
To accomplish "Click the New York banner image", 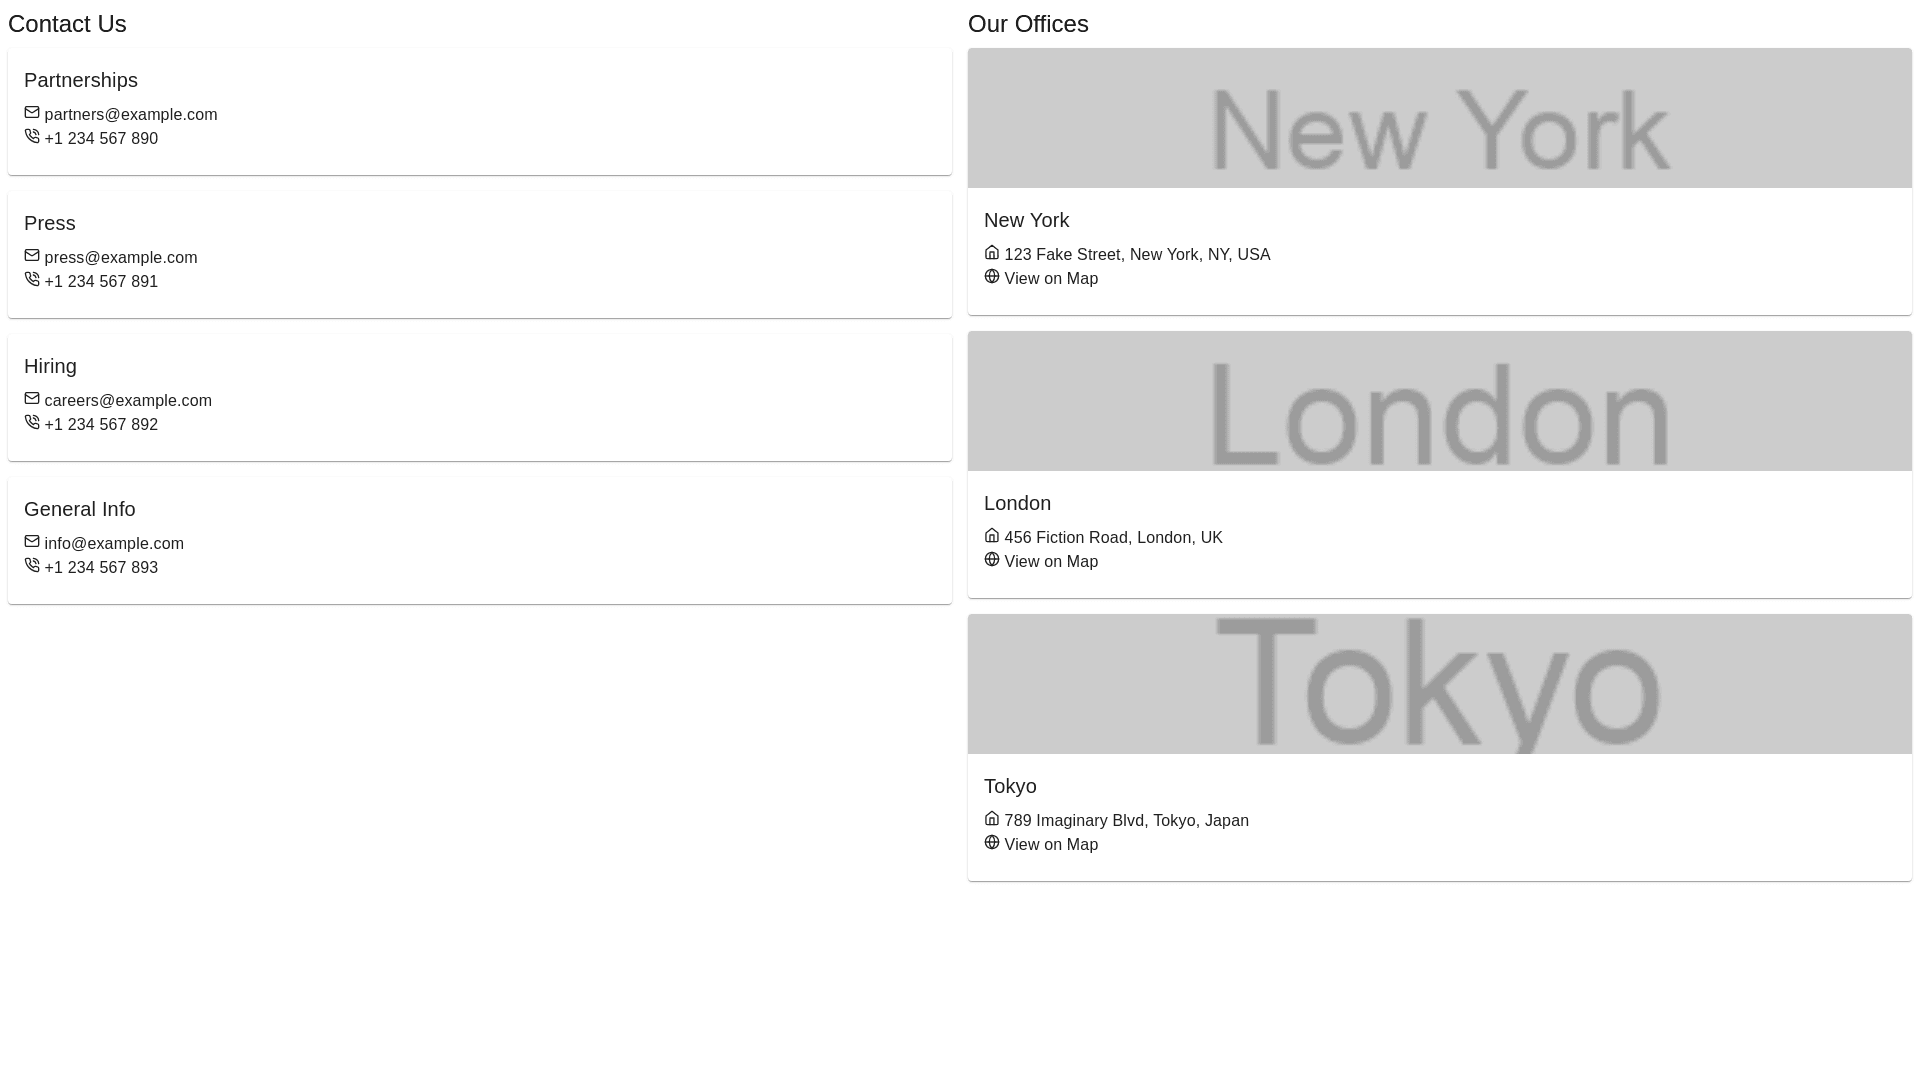I will [x=1439, y=118].
